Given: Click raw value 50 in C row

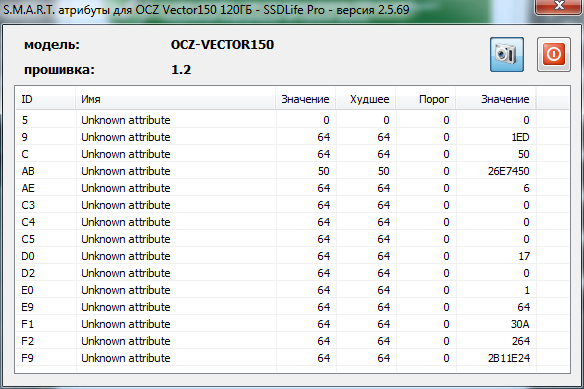Looking at the screenshot, I should [523, 154].
